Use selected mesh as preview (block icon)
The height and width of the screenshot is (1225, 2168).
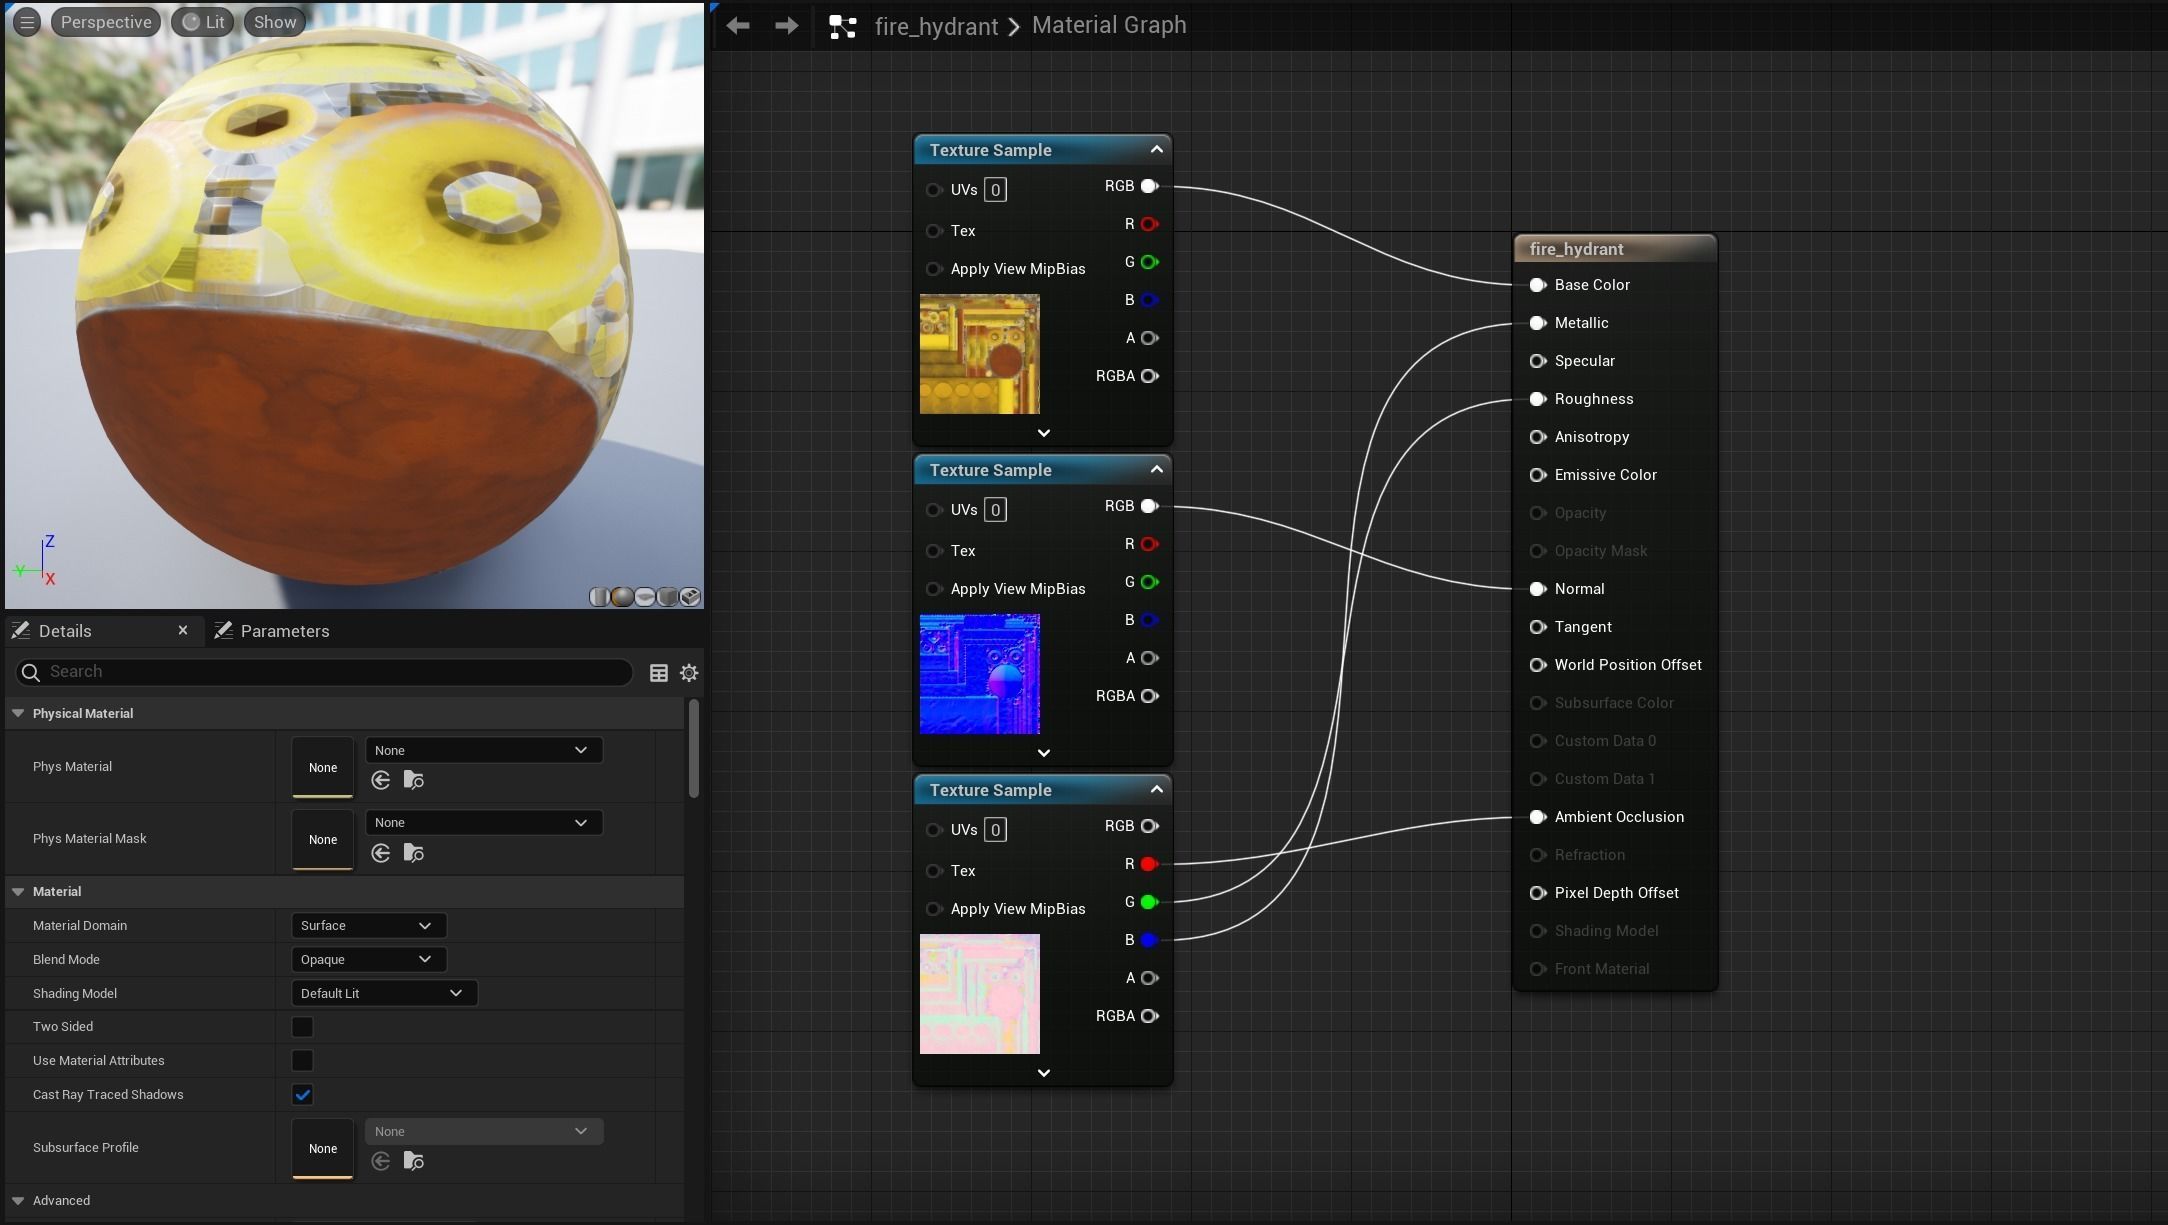click(x=691, y=597)
